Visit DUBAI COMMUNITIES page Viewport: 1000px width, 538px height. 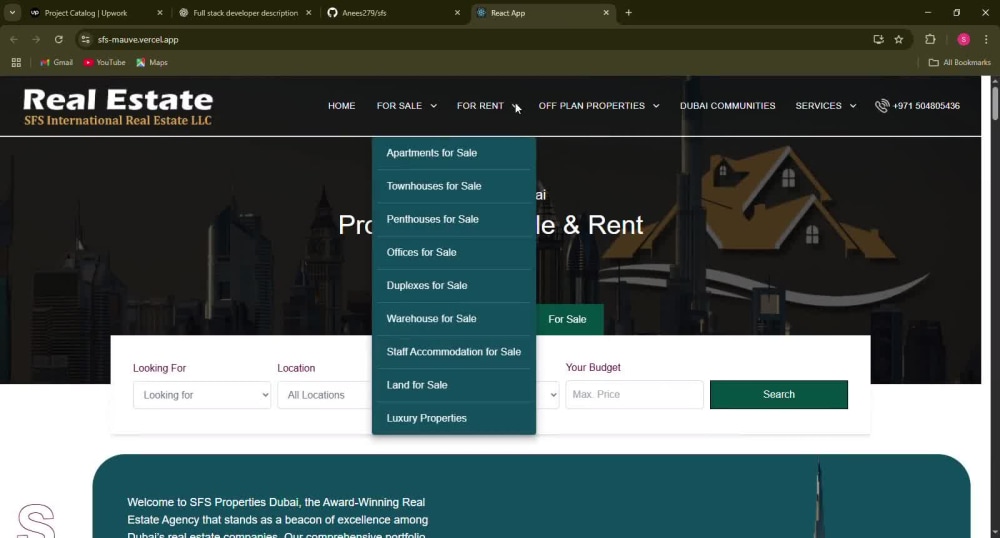click(728, 106)
